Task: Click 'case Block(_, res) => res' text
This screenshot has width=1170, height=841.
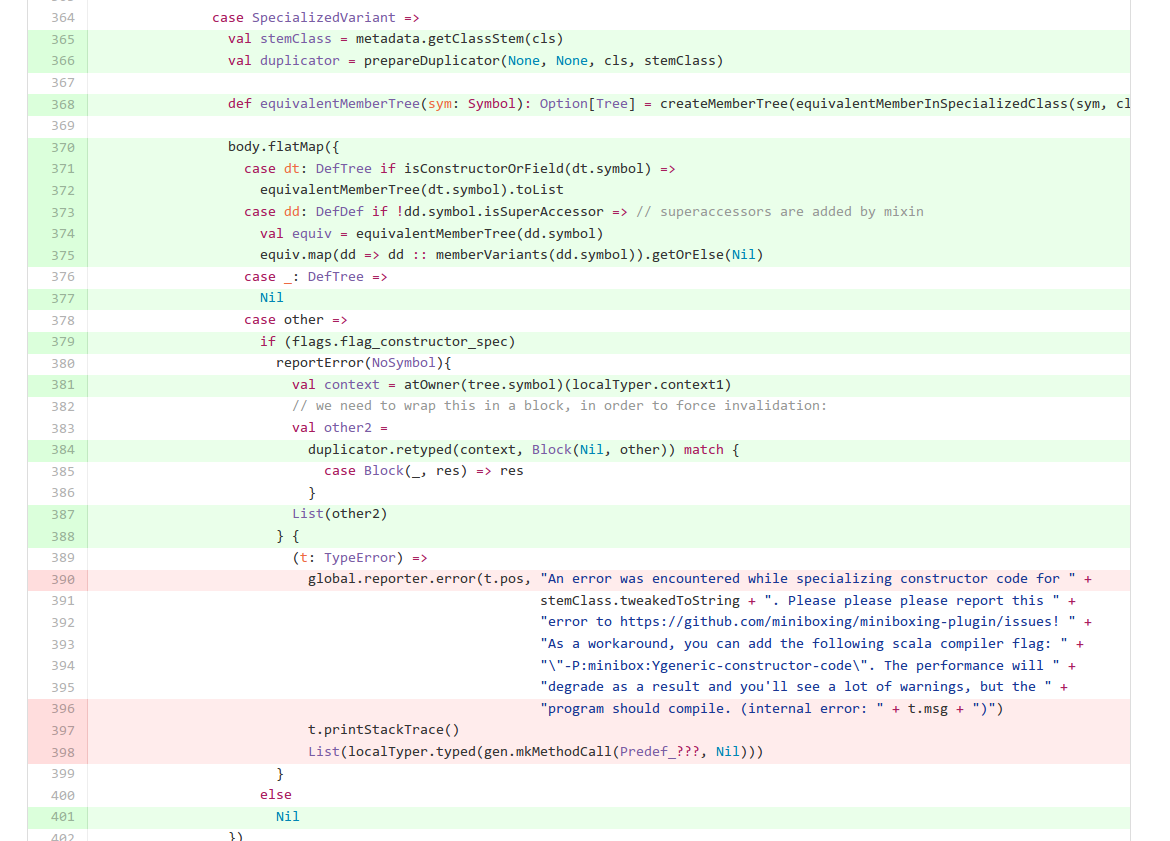Action: pos(424,472)
